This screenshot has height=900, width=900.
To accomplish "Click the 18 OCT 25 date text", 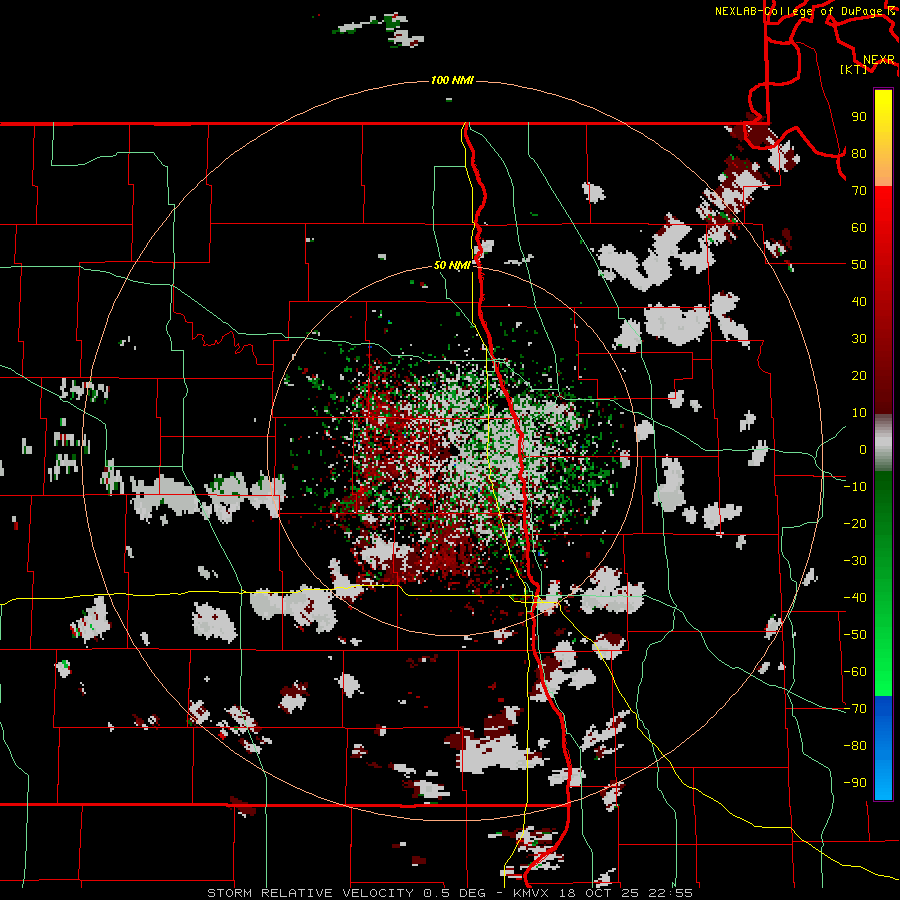I will (599, 893).
